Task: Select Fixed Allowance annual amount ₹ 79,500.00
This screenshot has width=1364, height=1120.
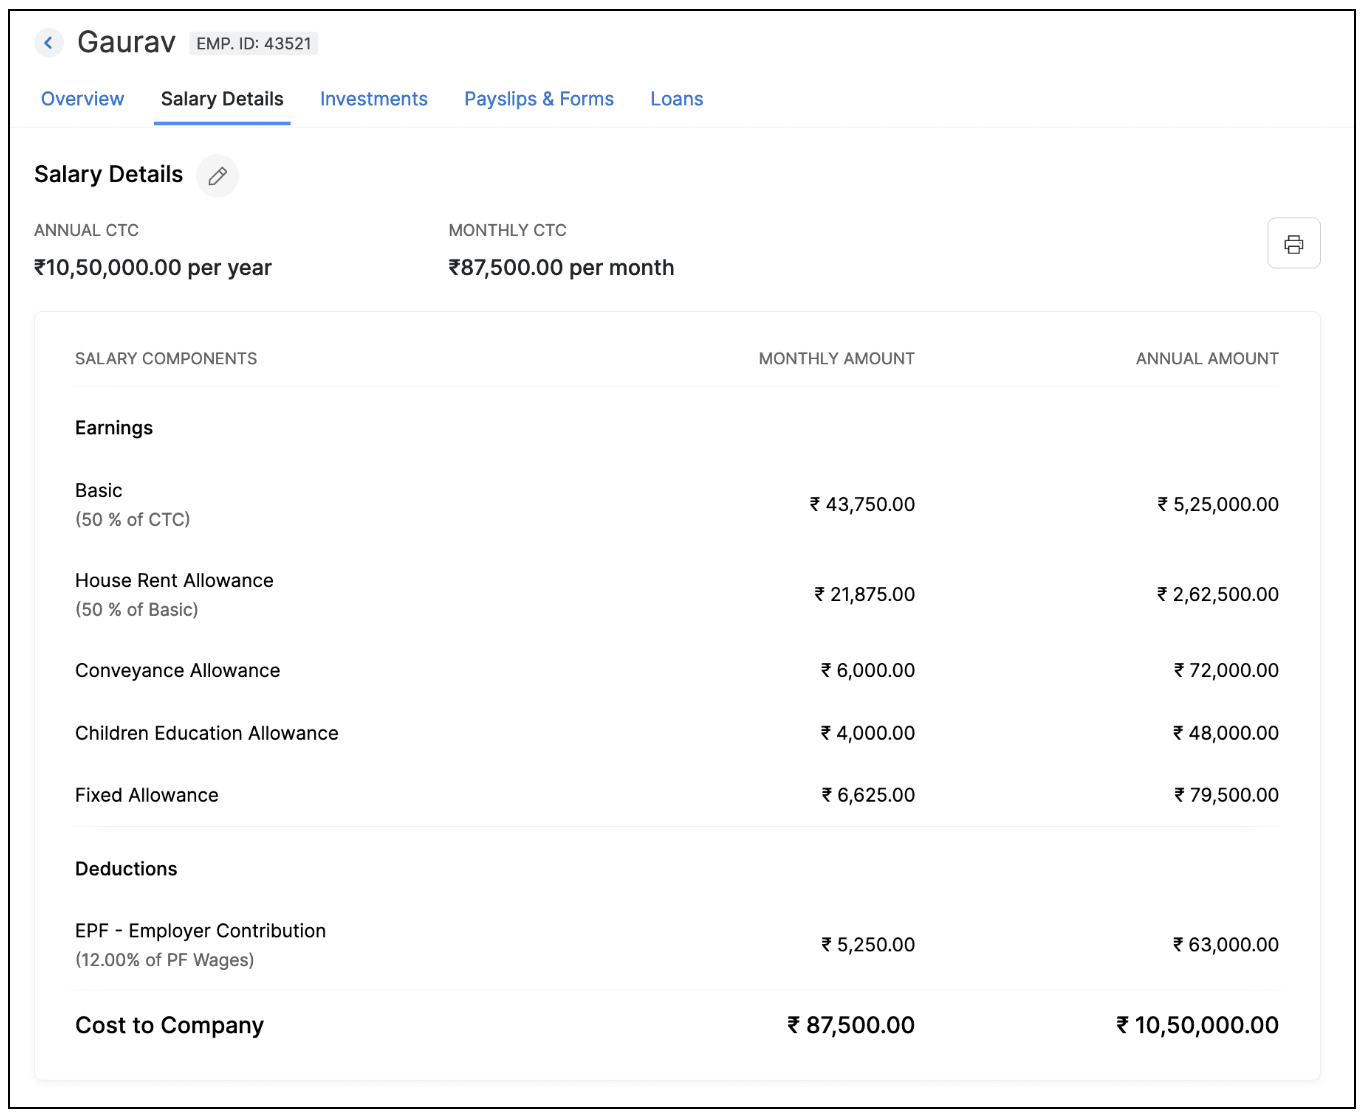Action: click(x=1226, y=796)
